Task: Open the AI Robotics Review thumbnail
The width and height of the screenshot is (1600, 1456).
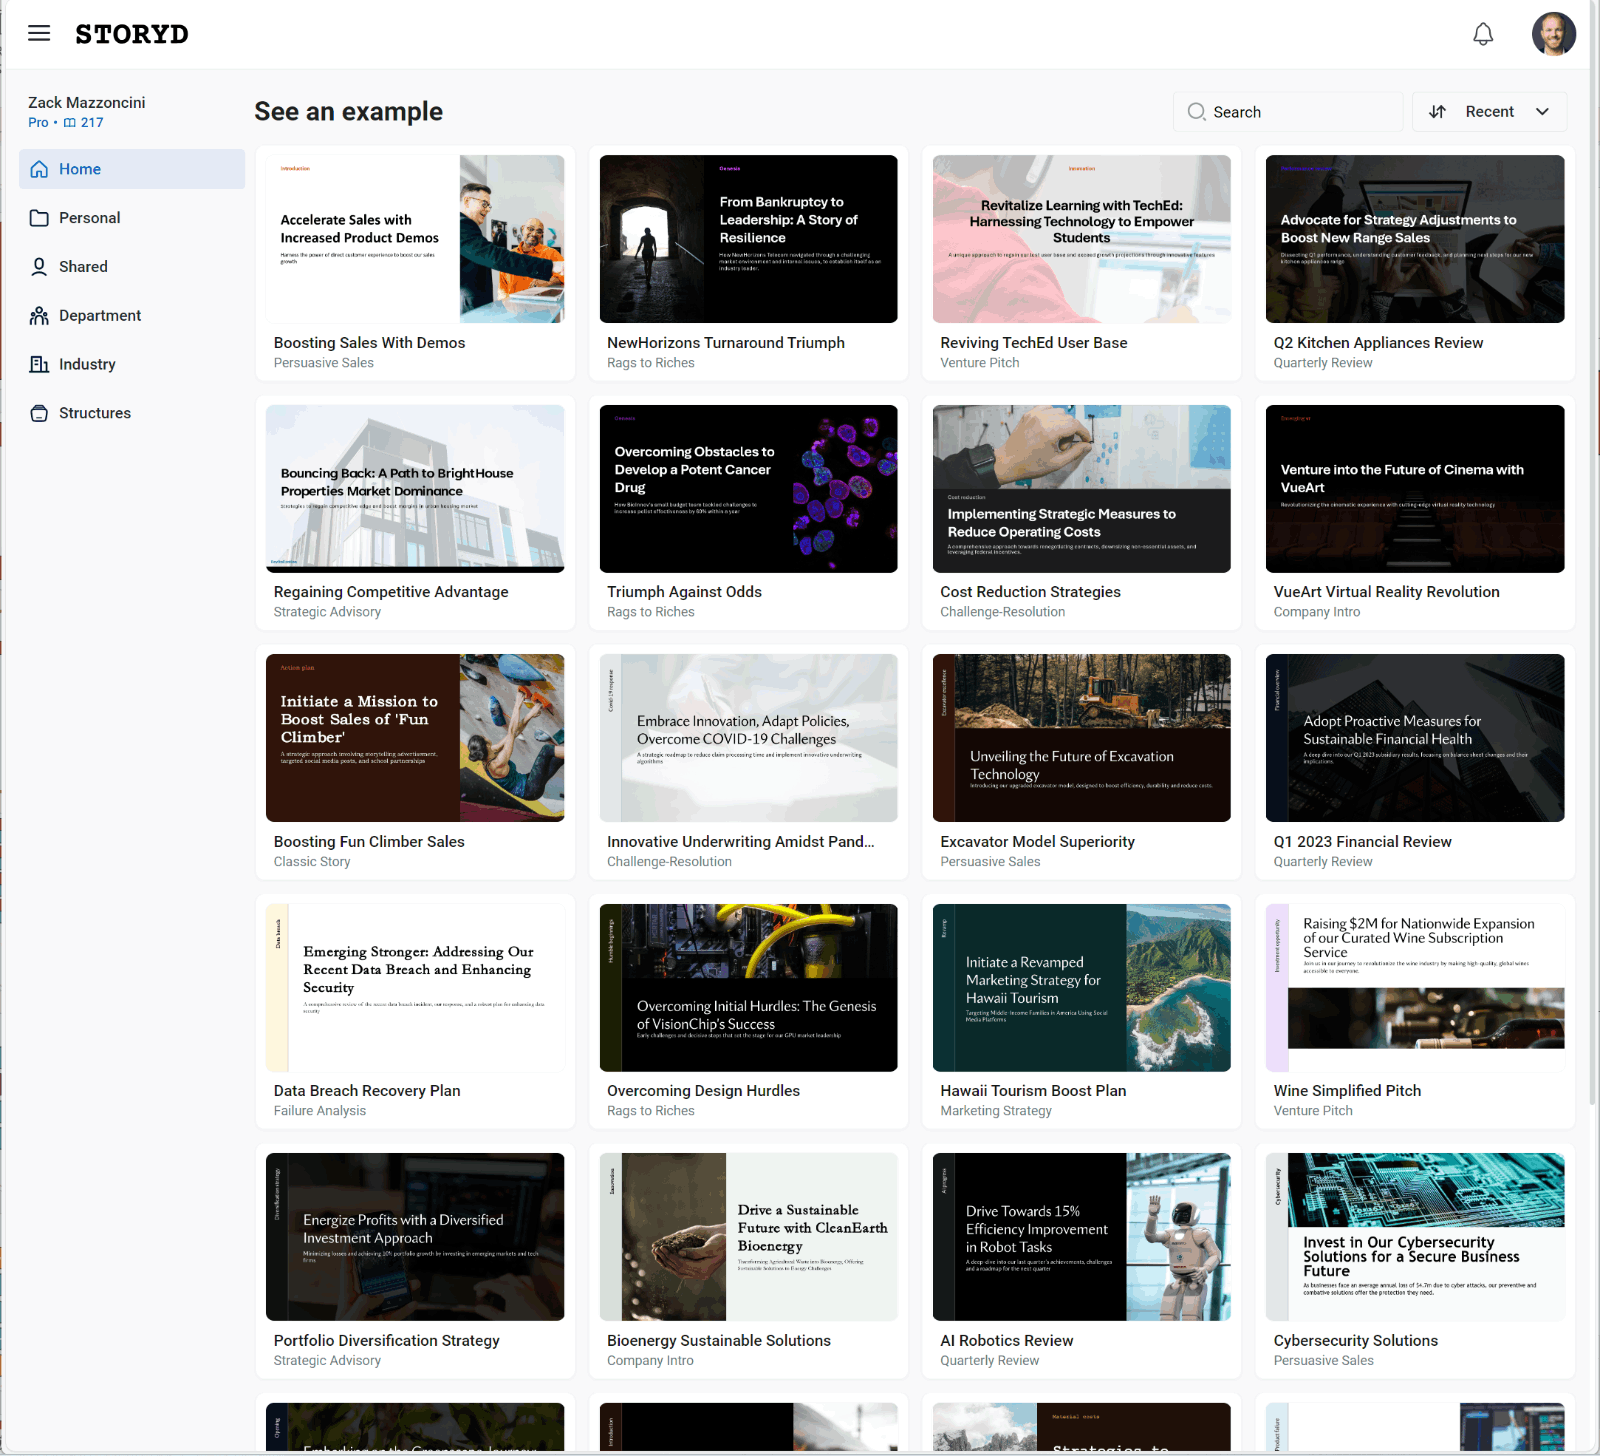Action: click(1081, 1237)
